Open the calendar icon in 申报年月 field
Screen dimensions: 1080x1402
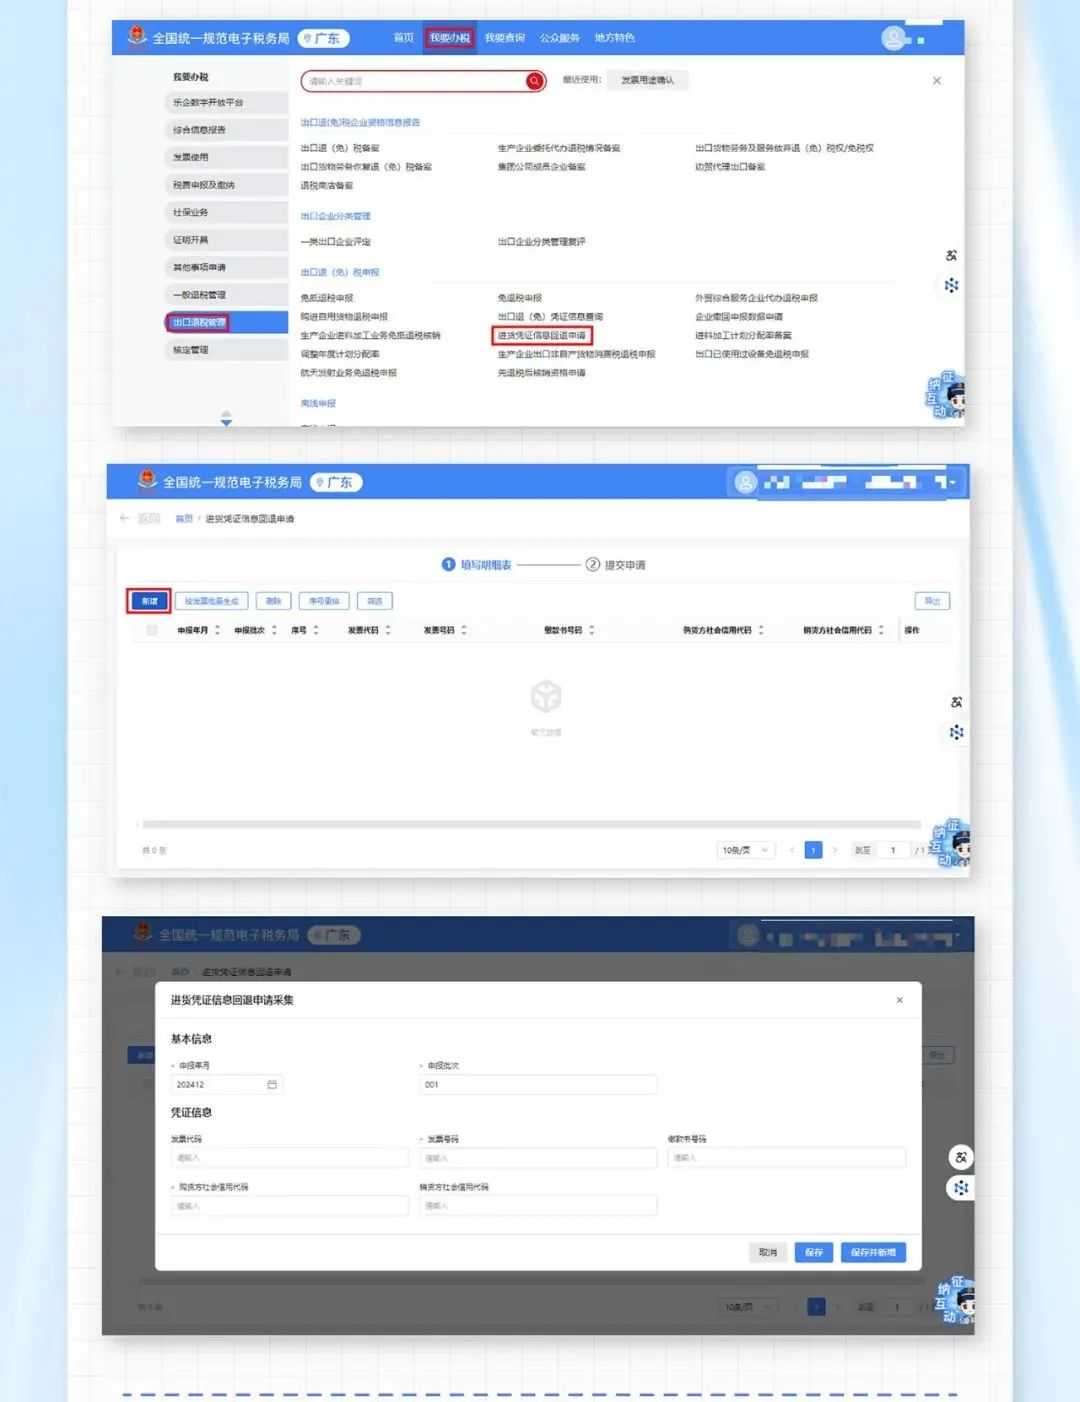tap(272, 1084)
